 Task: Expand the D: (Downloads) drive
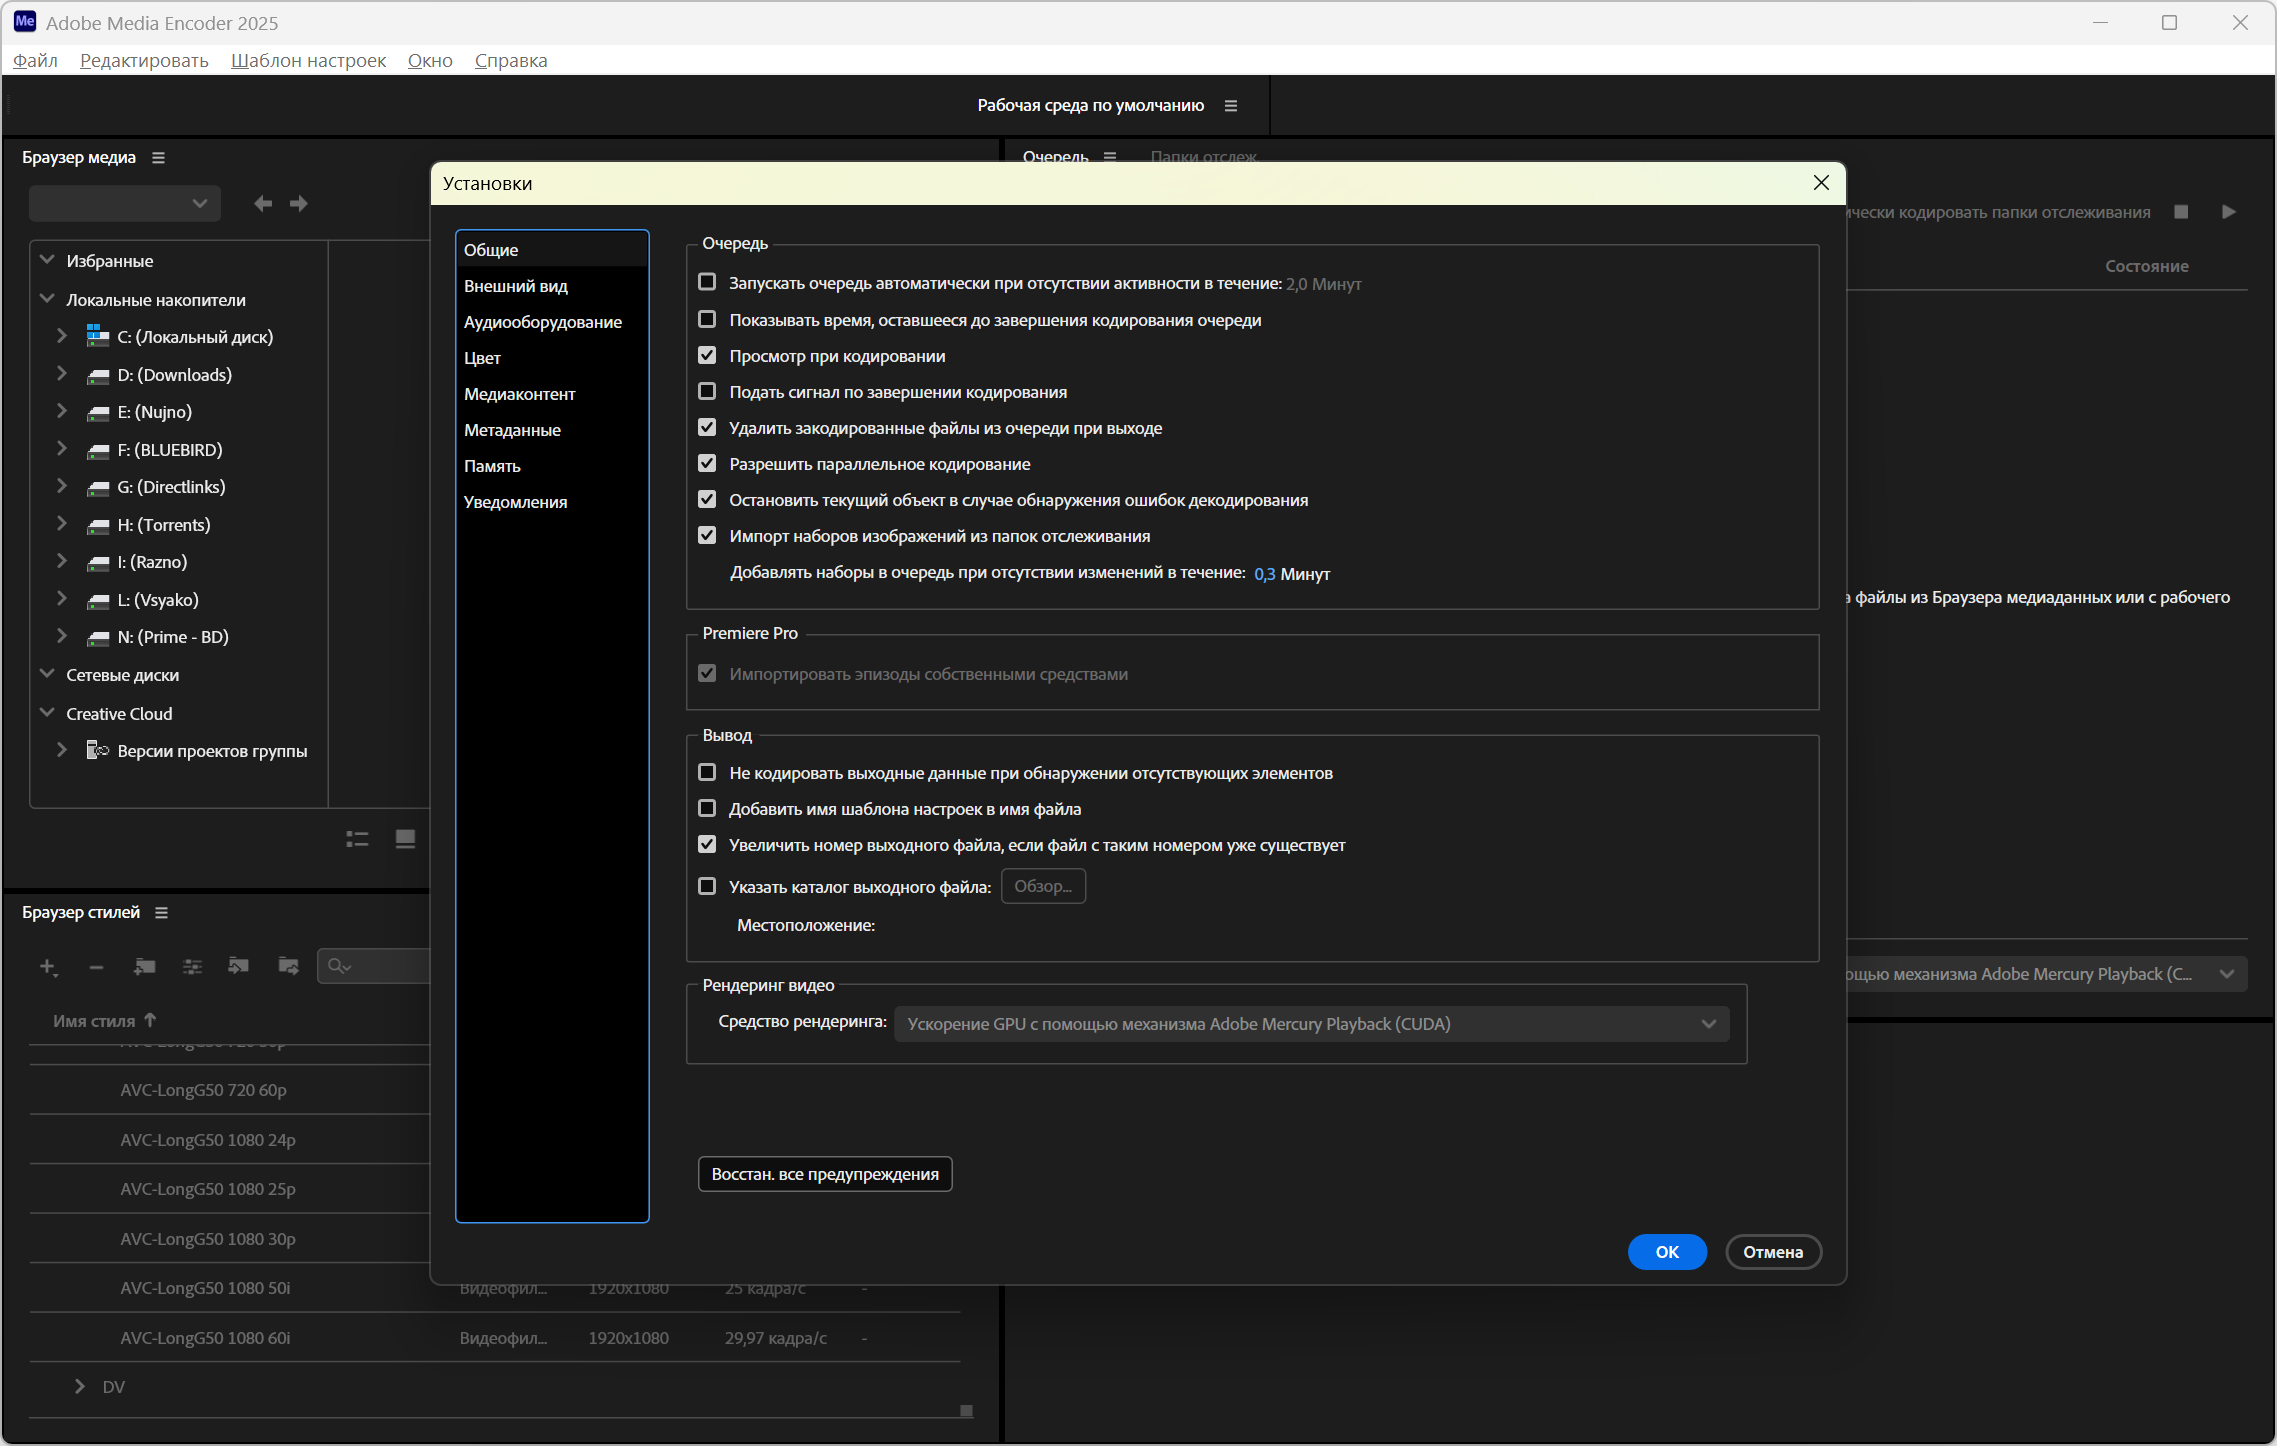point(62,374)
